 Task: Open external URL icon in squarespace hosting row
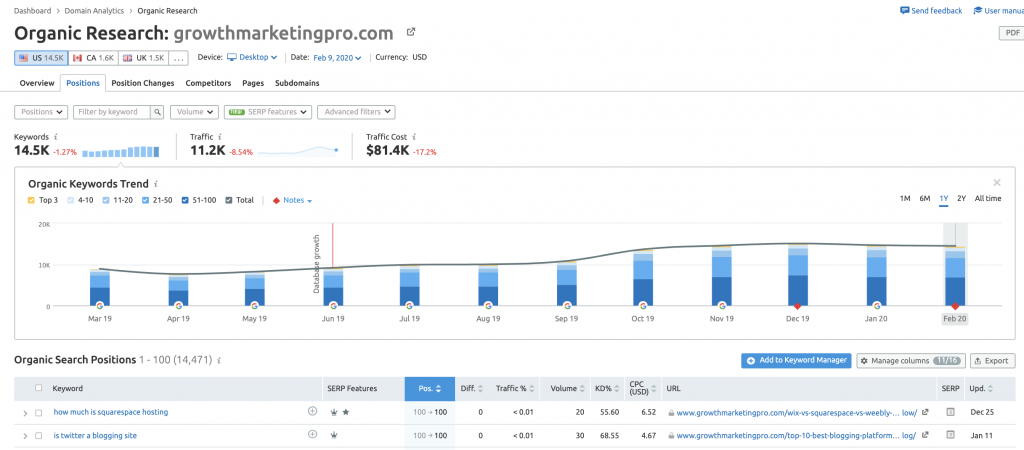click(x=925, y=412)
